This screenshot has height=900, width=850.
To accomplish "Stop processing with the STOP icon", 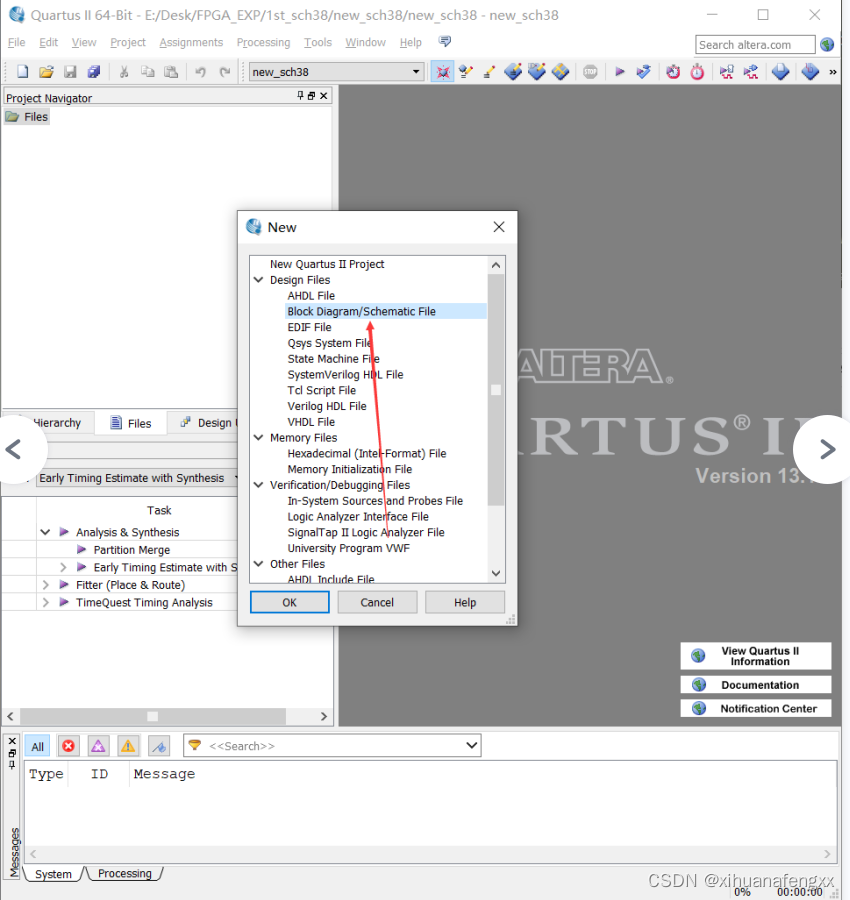I will (x=590, y=71).
